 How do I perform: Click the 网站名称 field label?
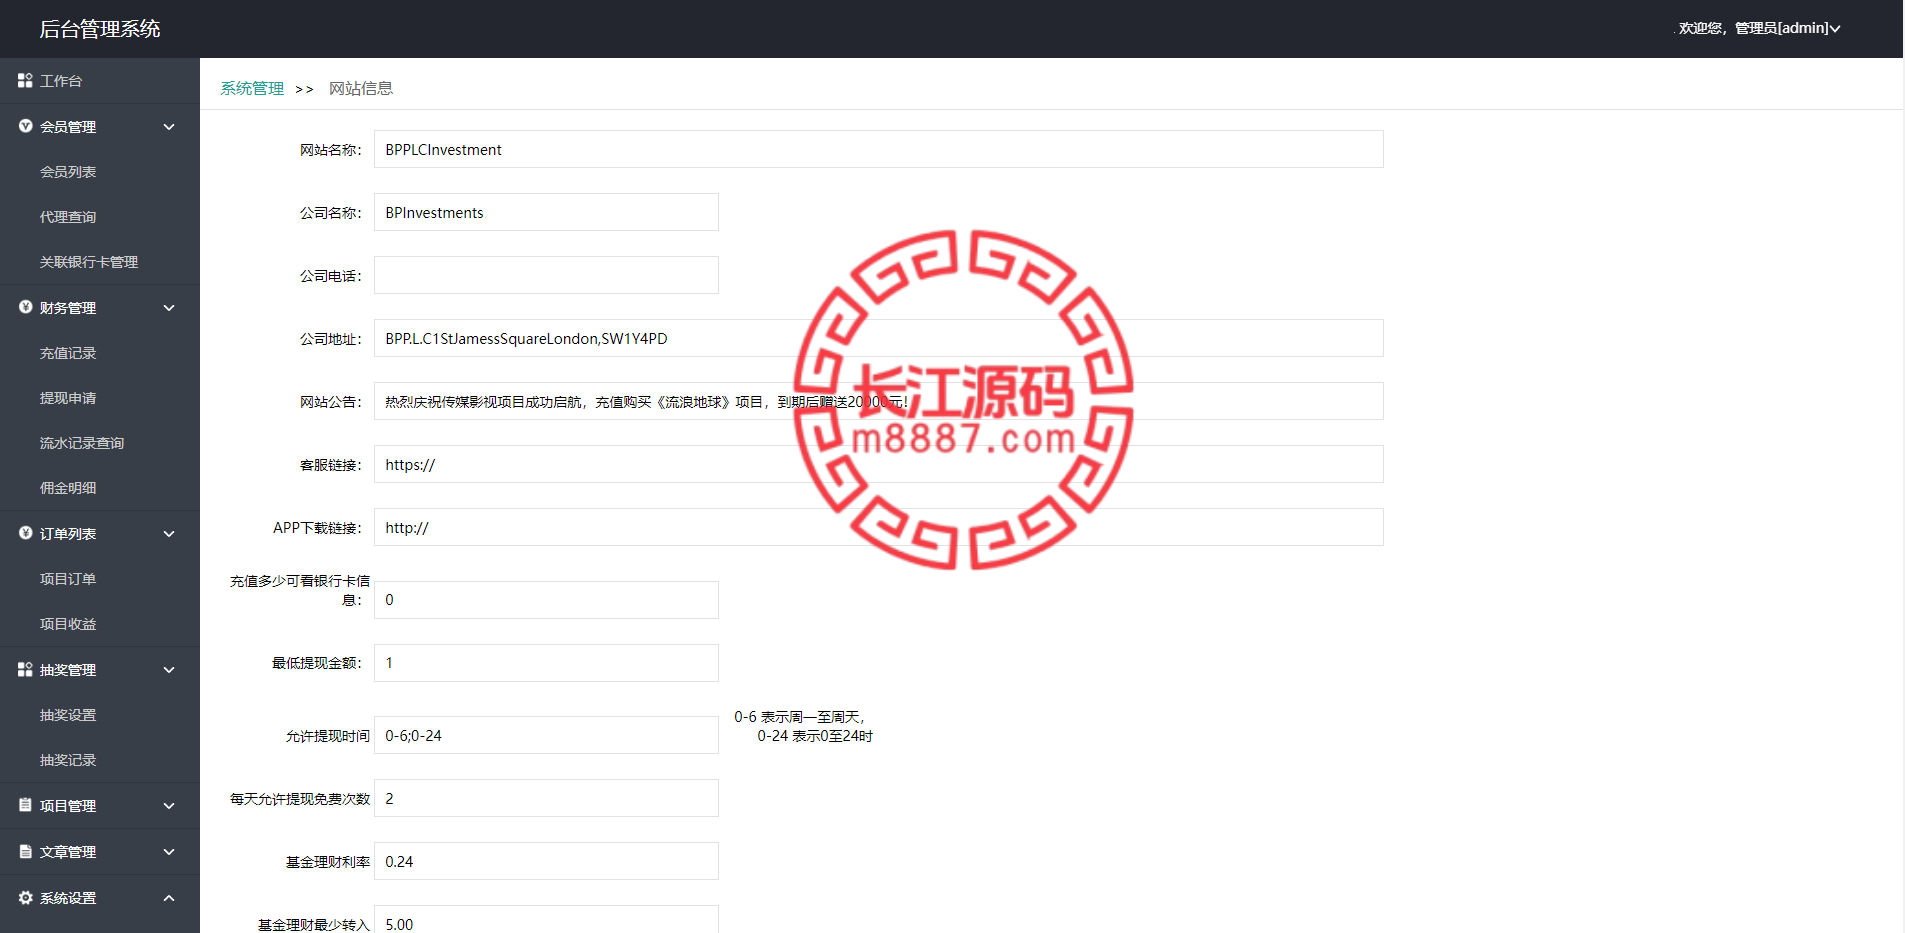tap(330, 150)
